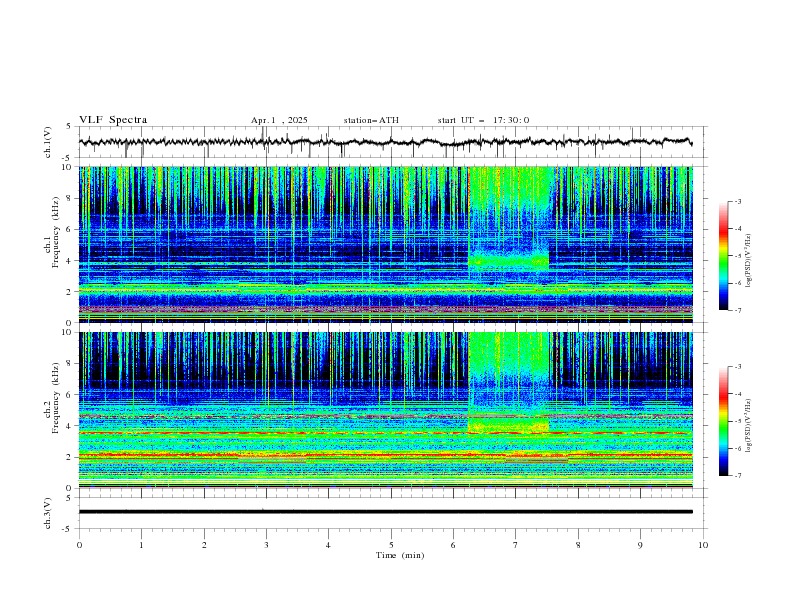Click the "-3" label on ch.1 colorbar

738,201
